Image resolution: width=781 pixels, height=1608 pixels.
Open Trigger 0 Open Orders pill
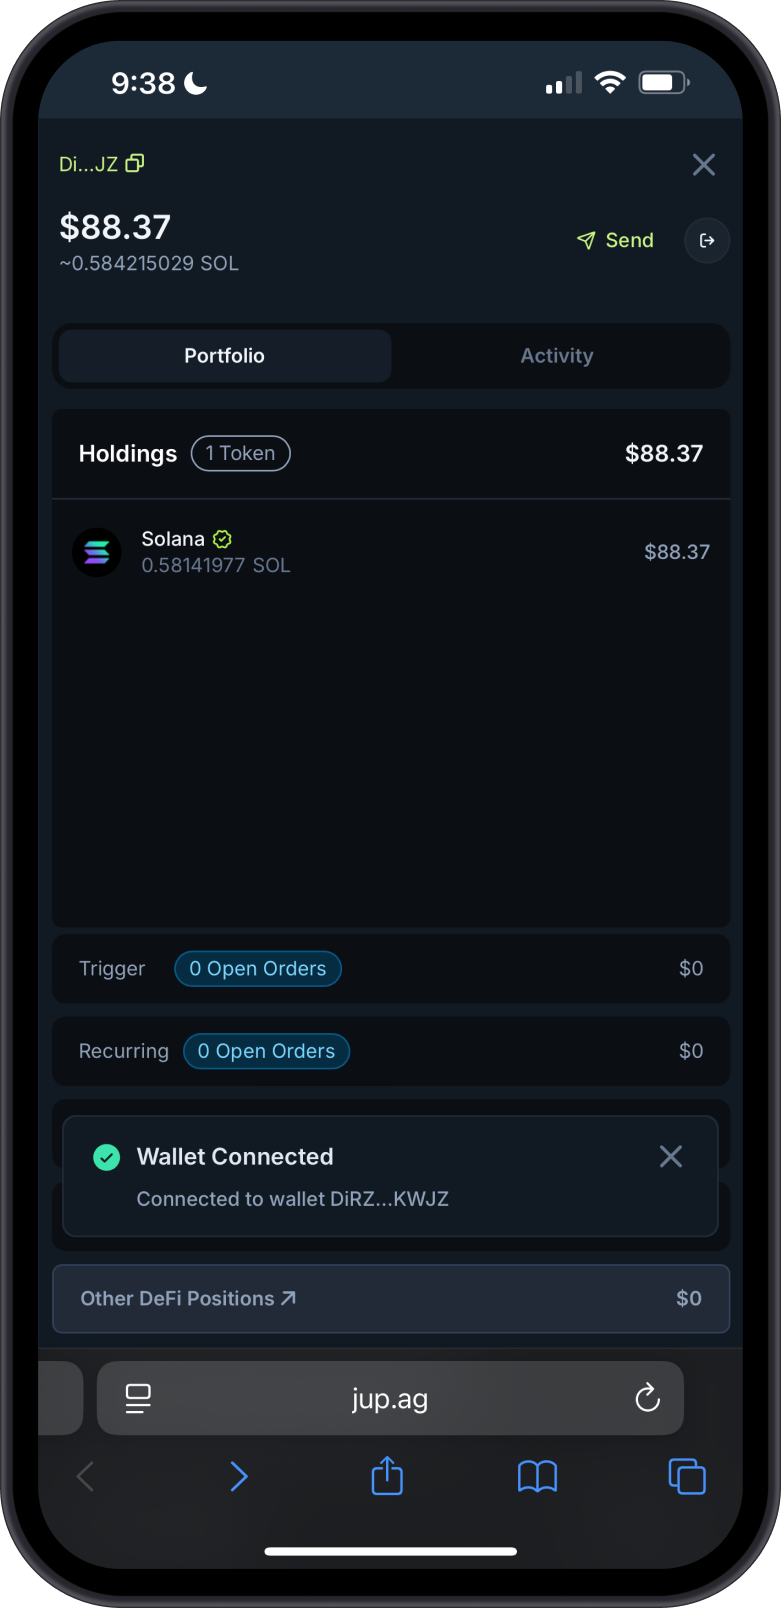point(258,968)
